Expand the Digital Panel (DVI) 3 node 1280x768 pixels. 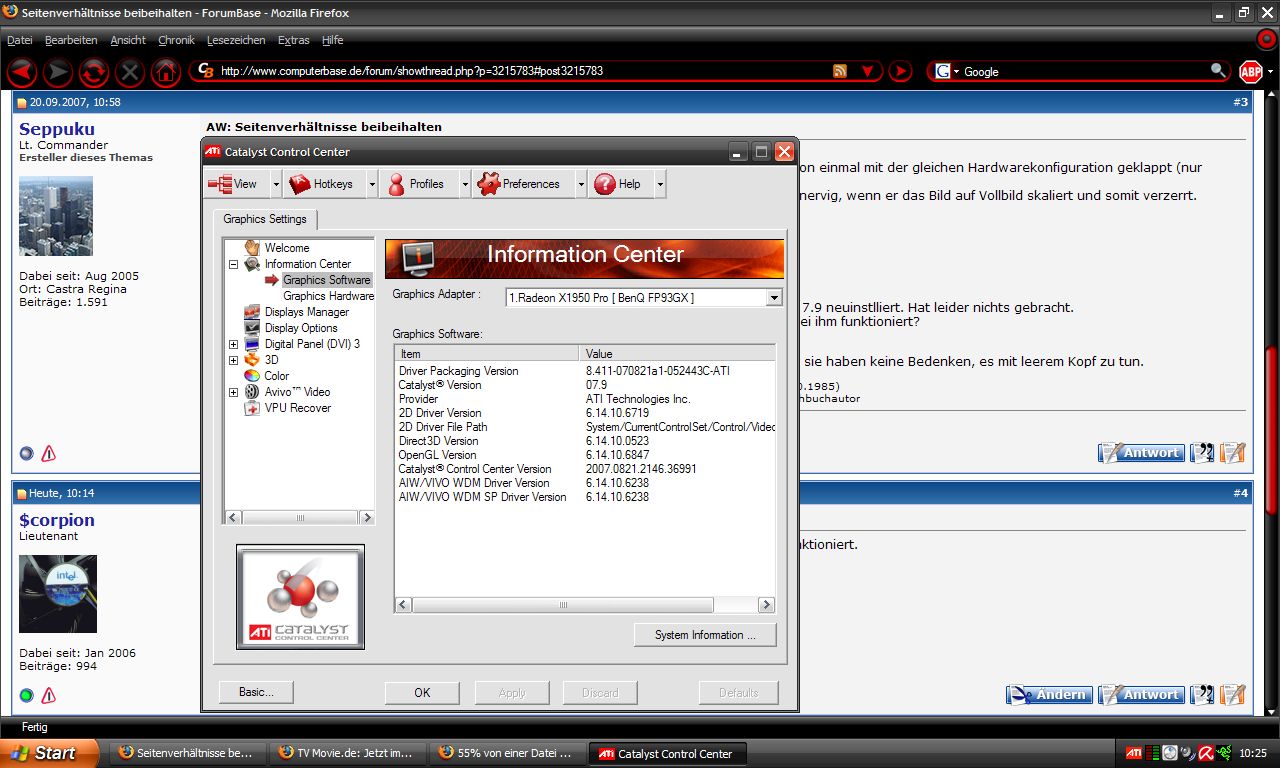click(x=233, y=344)
